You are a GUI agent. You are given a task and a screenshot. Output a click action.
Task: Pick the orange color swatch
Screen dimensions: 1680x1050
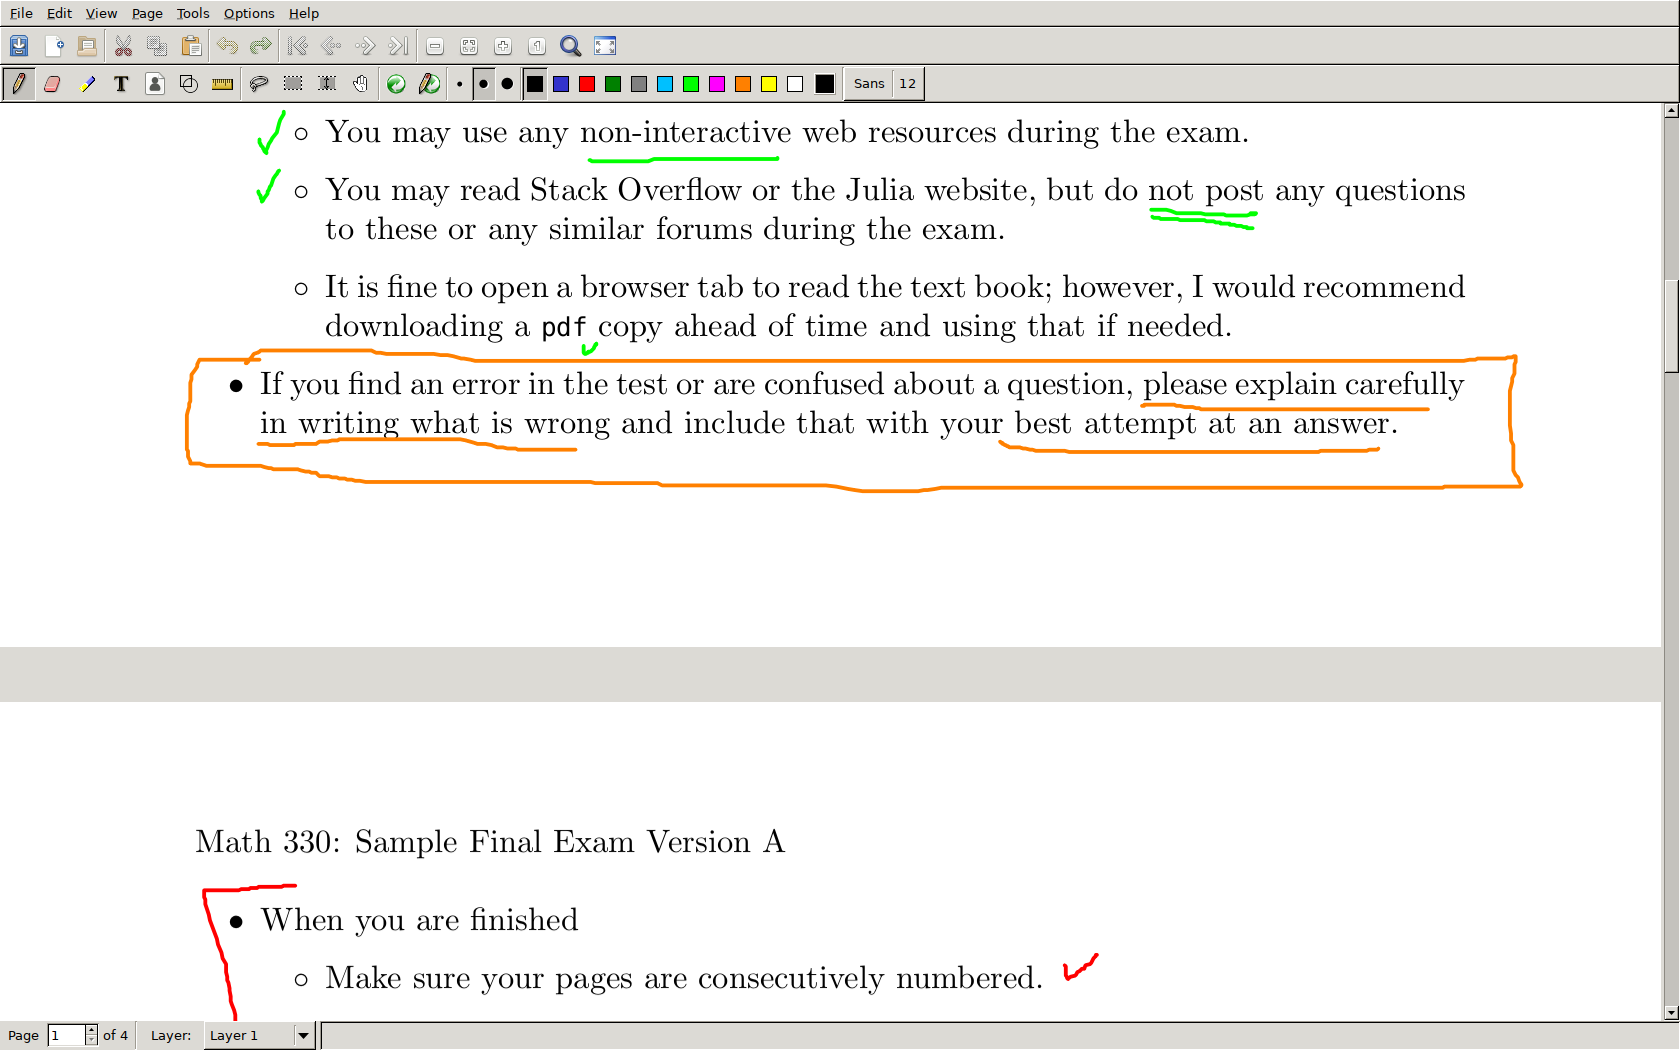tap(743, 84)
